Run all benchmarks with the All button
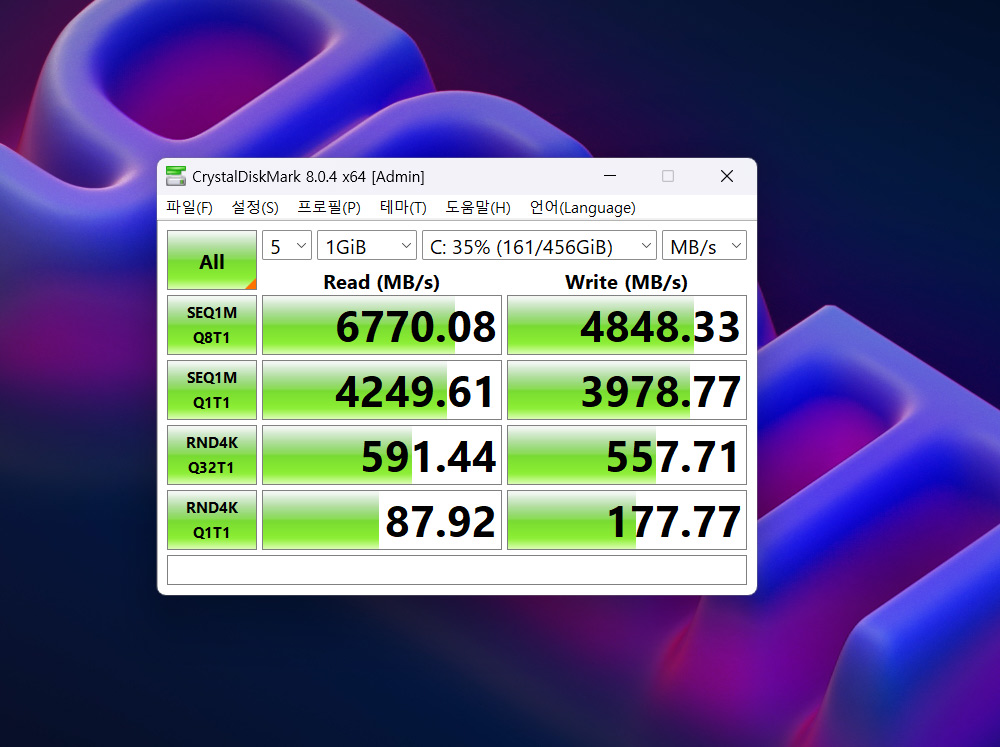Viewport: 1000px width, 747px height. [212, 260]
